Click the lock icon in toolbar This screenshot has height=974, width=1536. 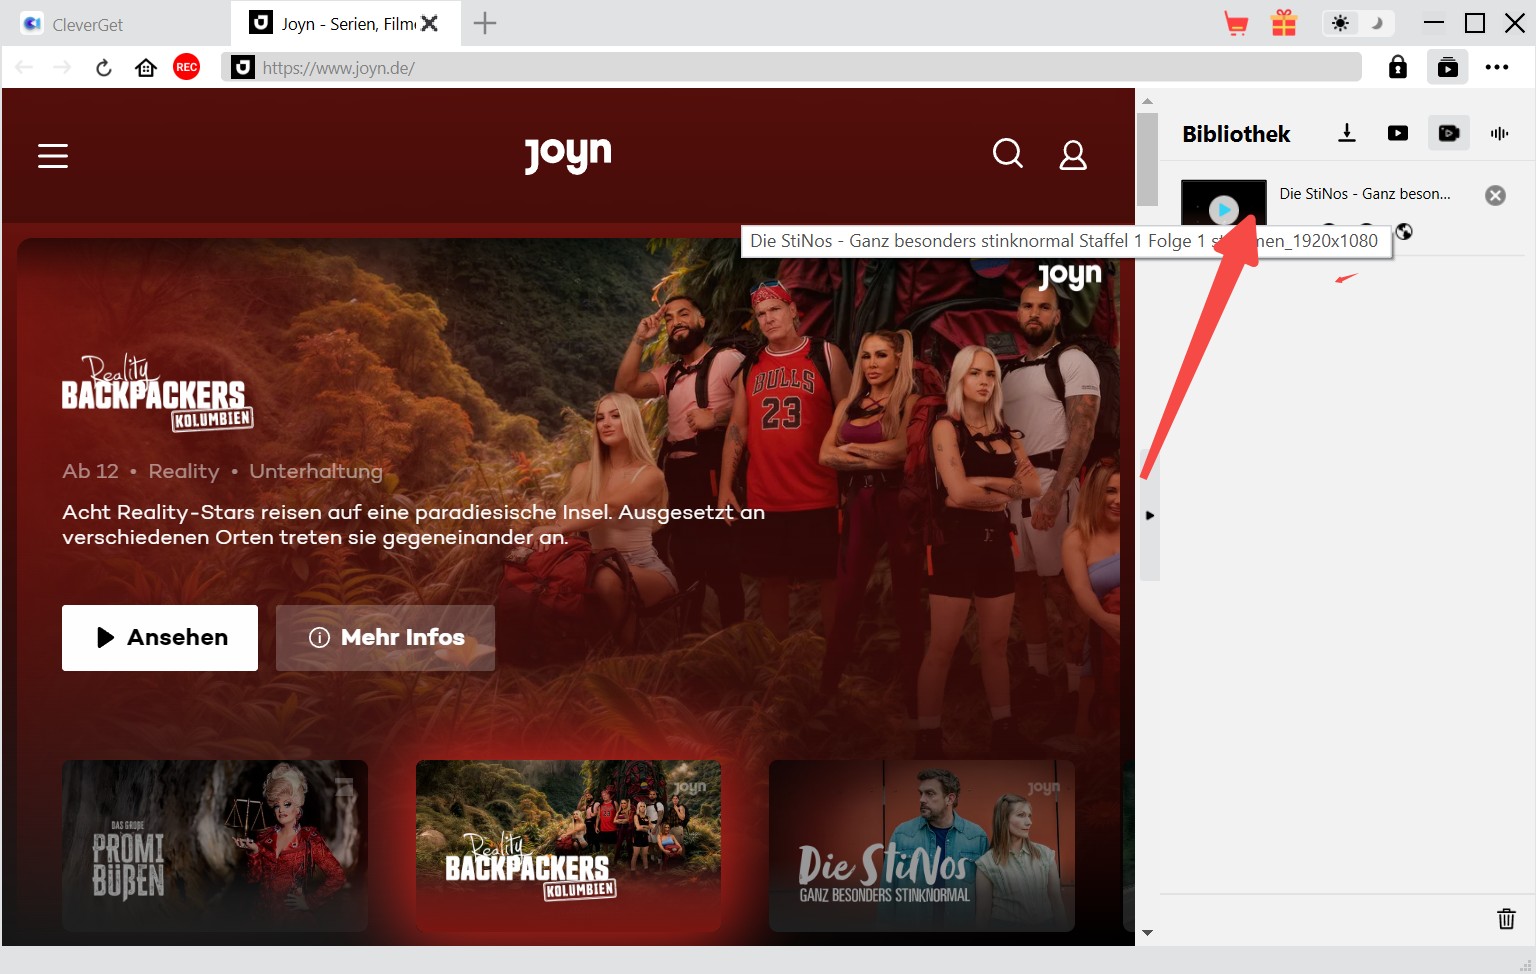pyautogui.click(x=1398, y=67)
